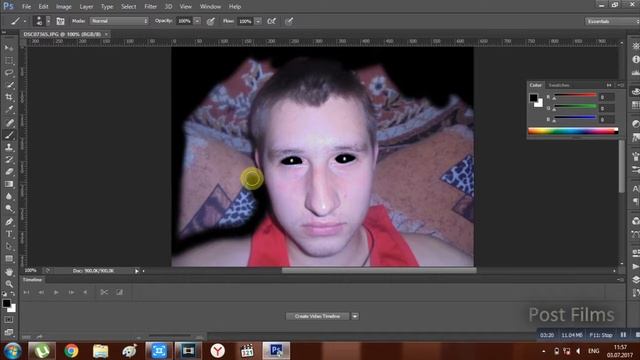
Task: Go to first frame in timeline
Action: click(x=27, y=292)
